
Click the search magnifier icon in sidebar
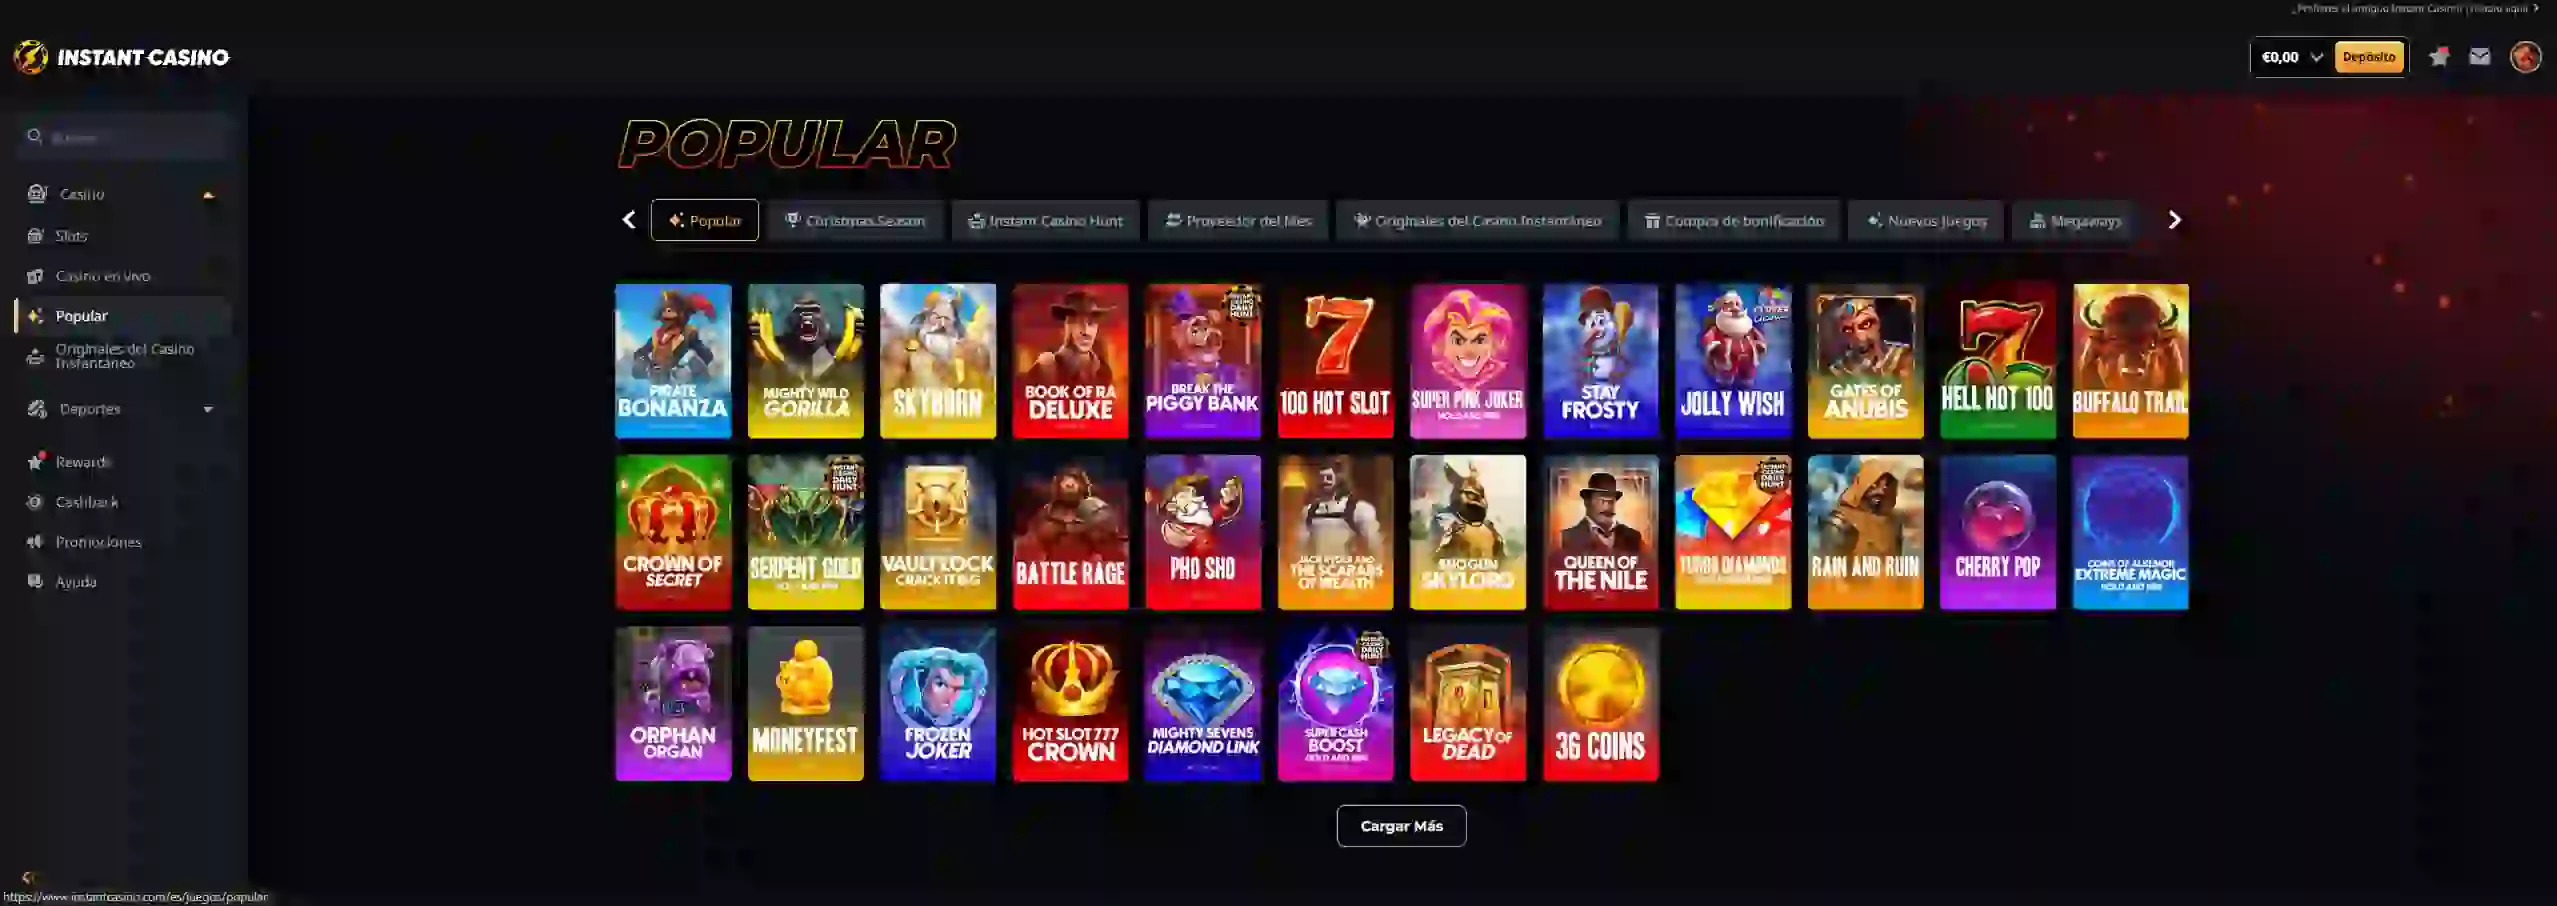35,136
